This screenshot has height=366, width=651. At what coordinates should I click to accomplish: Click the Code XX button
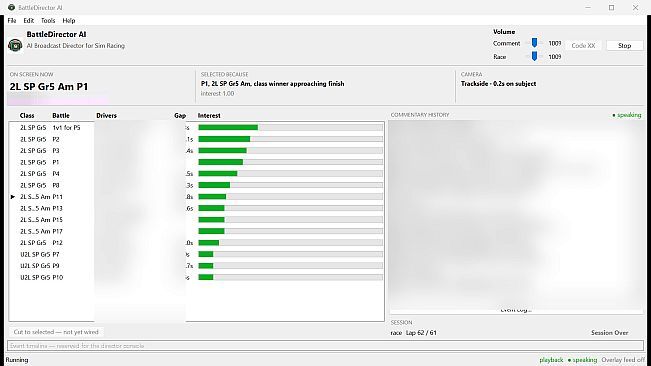coord(583,46)
